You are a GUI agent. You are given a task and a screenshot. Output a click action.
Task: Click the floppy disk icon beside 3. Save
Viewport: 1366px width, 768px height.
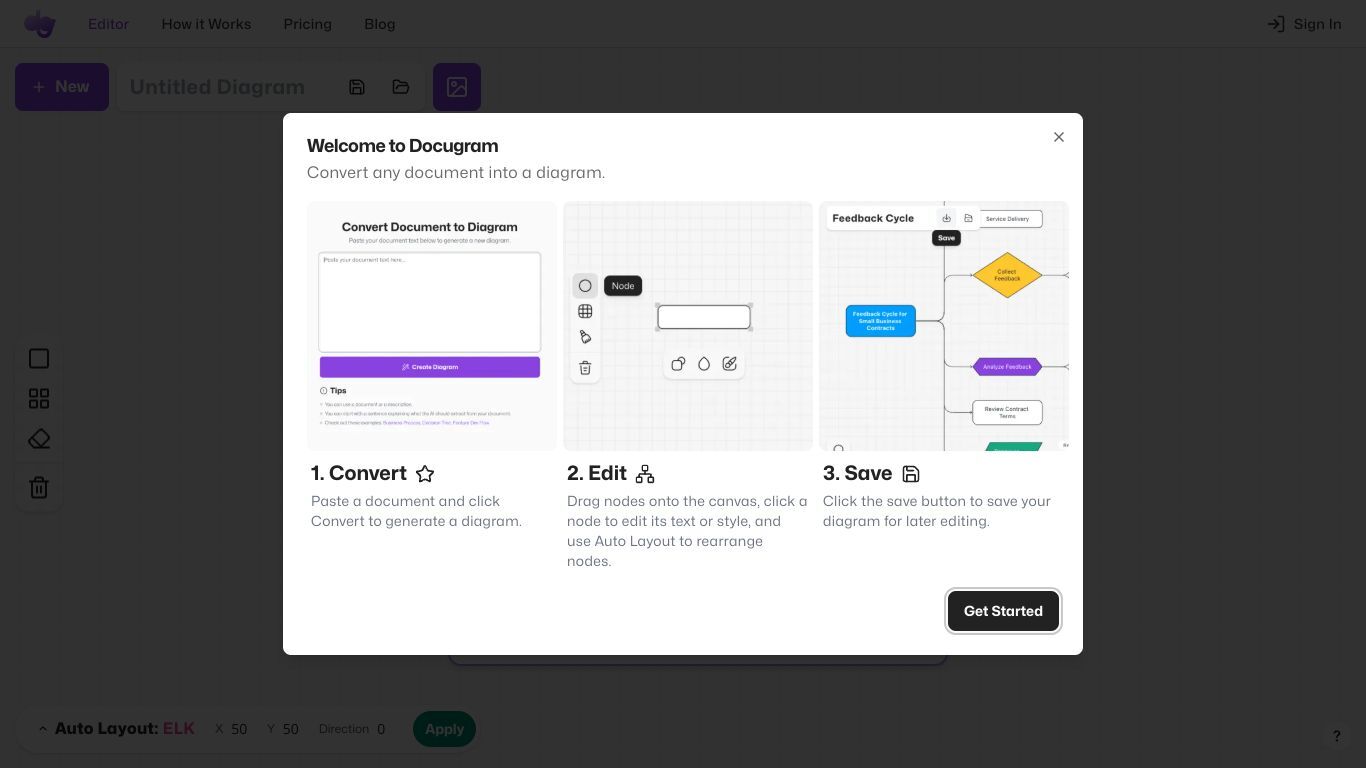911,474
